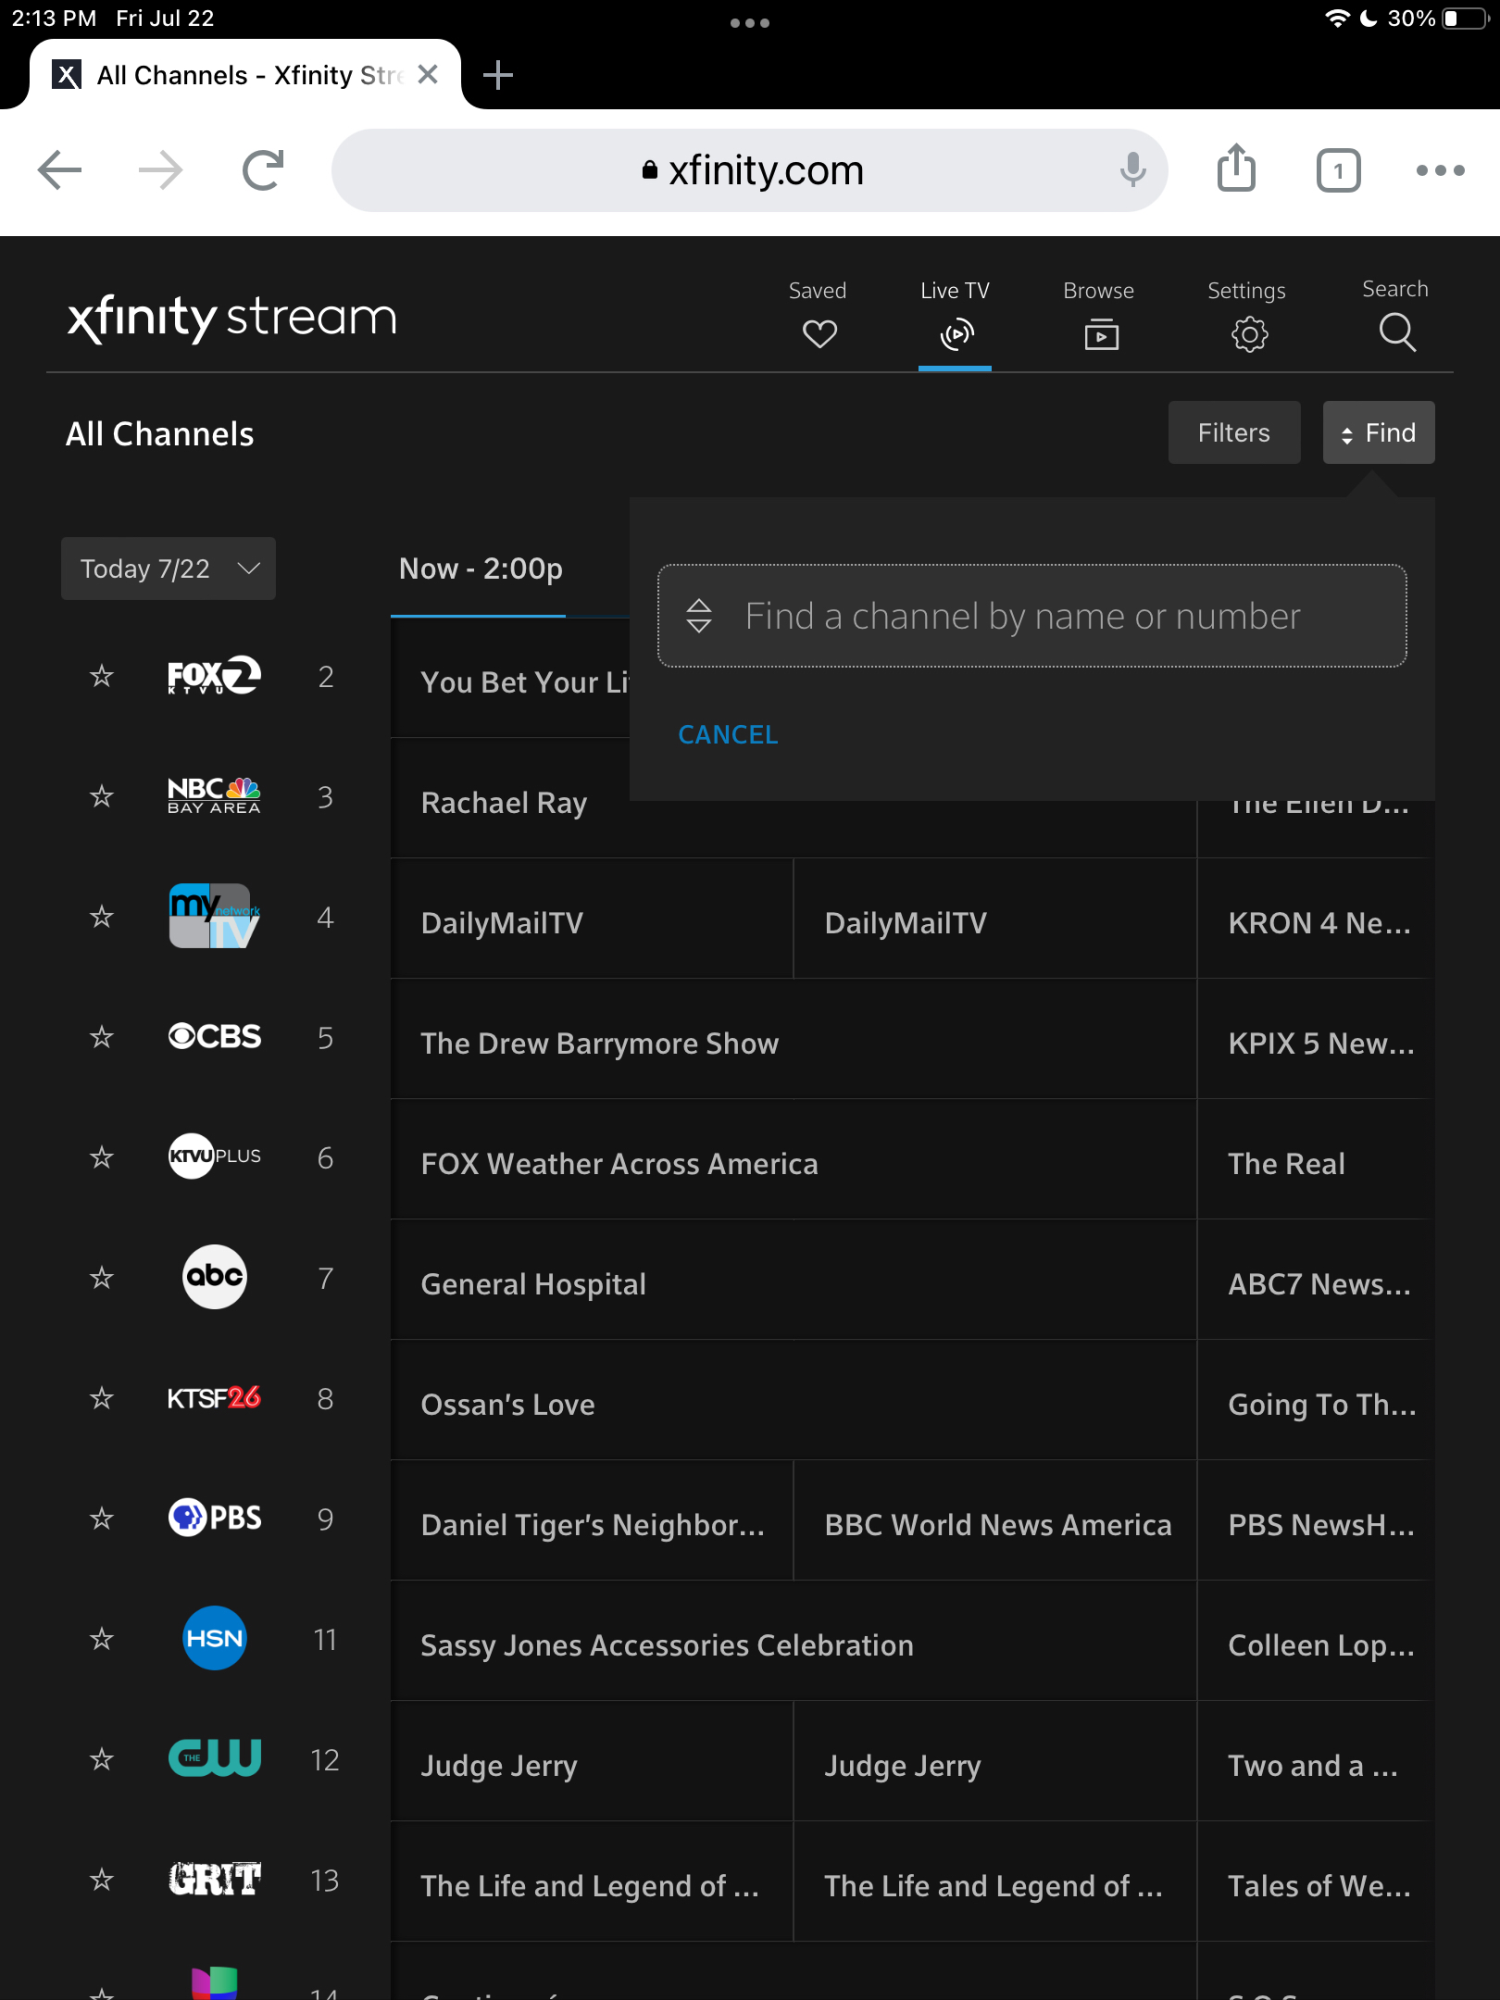Favorite the FOX 2 channel star
Image resolution: width=1500 pixels, height=2000 pixels.
click(x=101, y=677)
